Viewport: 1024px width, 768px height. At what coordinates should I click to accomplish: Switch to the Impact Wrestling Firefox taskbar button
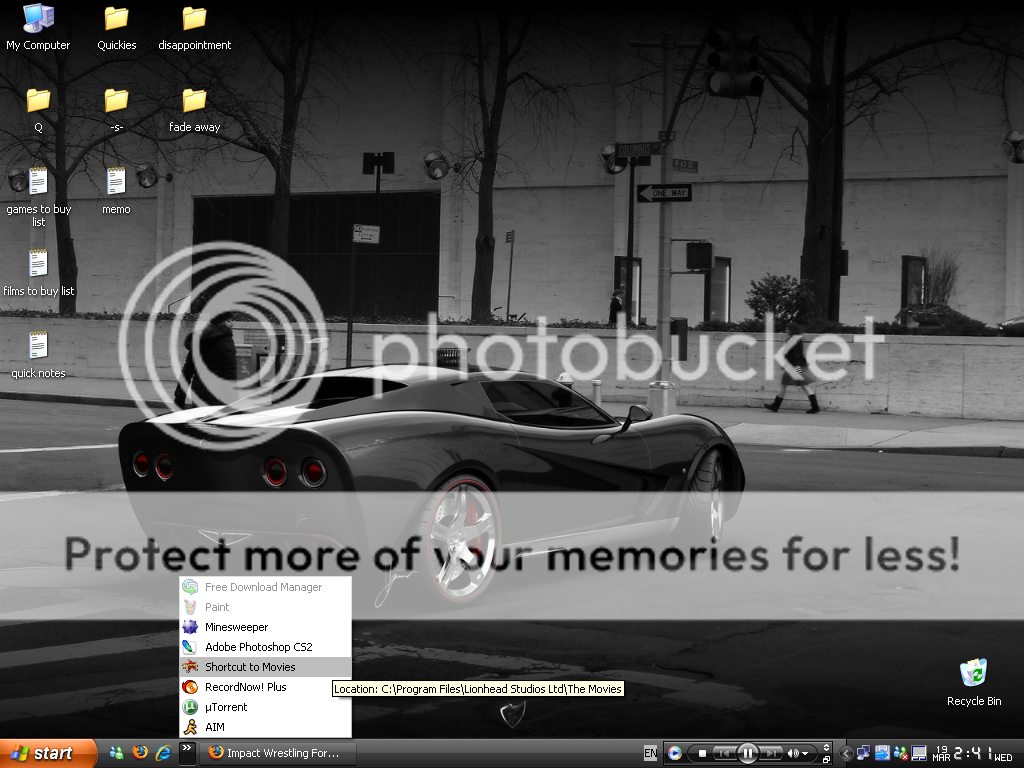coord(273,753)
